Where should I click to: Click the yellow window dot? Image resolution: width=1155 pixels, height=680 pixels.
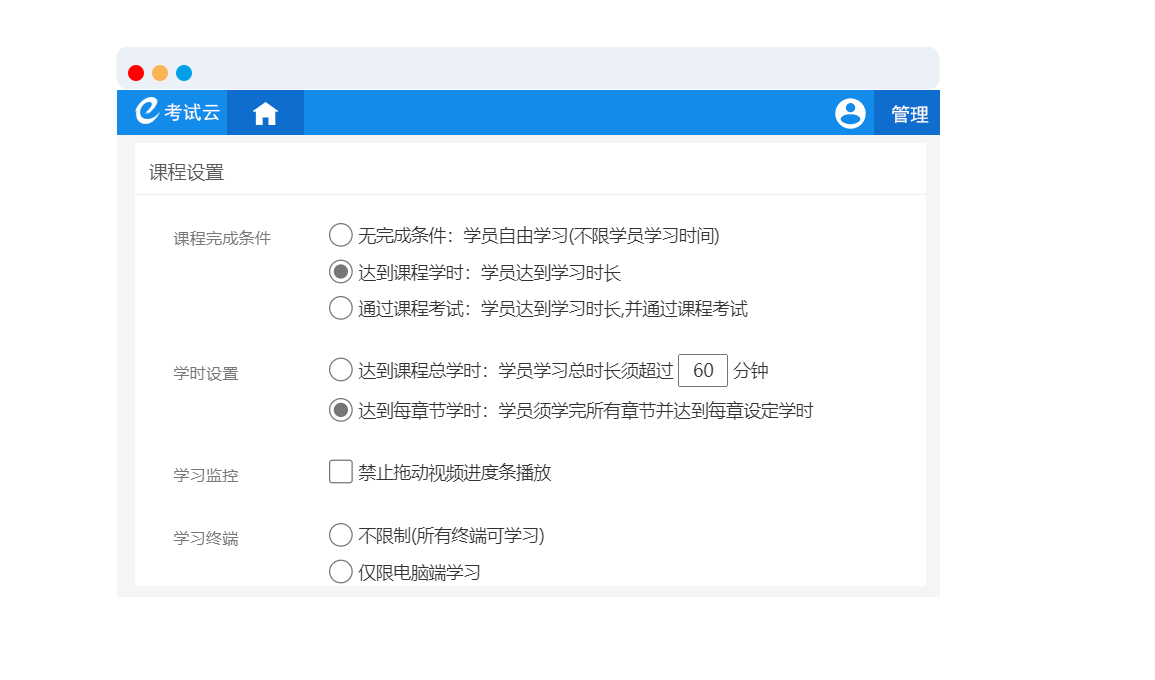[160, 73]
